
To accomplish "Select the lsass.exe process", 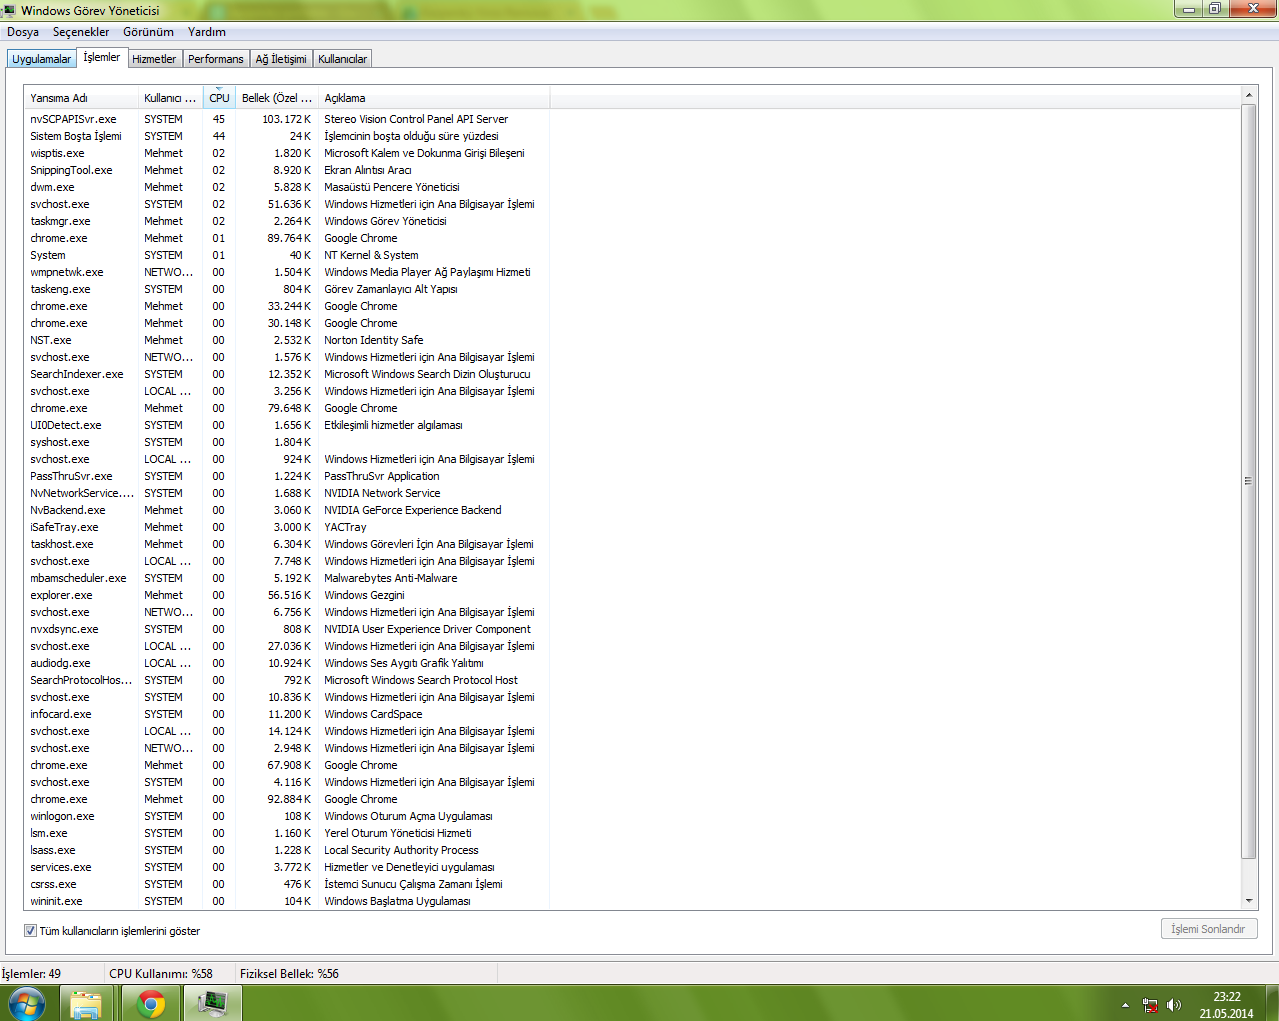I will tap(287, 850).
